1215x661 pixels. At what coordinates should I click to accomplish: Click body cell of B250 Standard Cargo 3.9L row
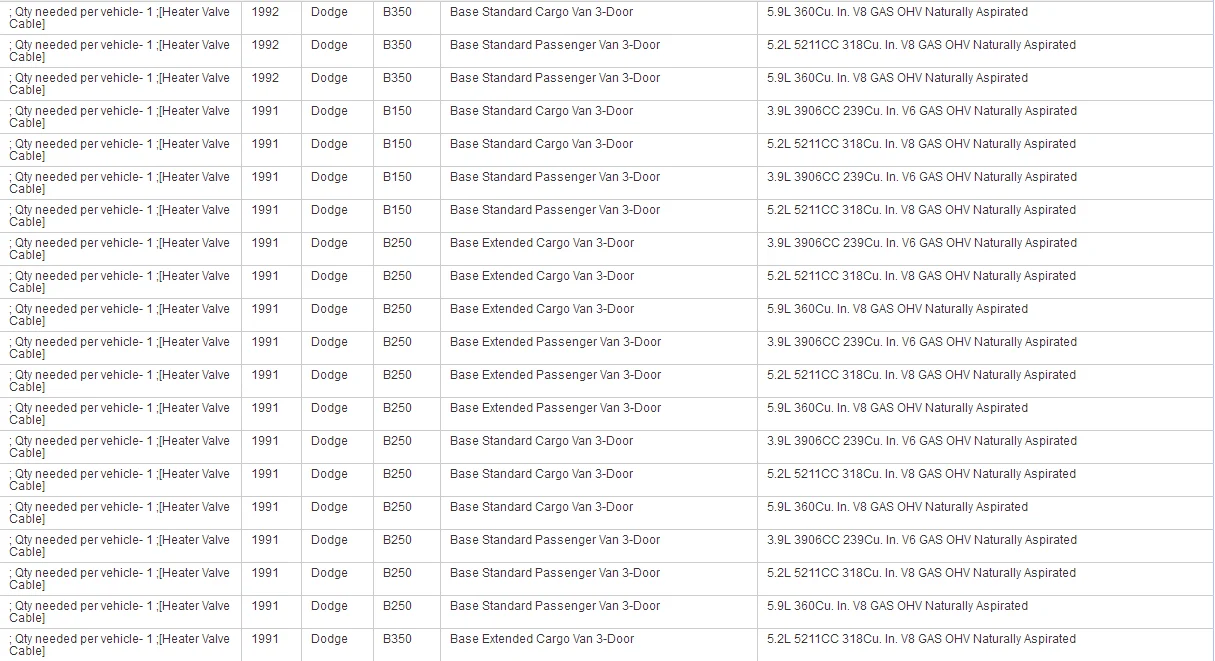point(598,447)
